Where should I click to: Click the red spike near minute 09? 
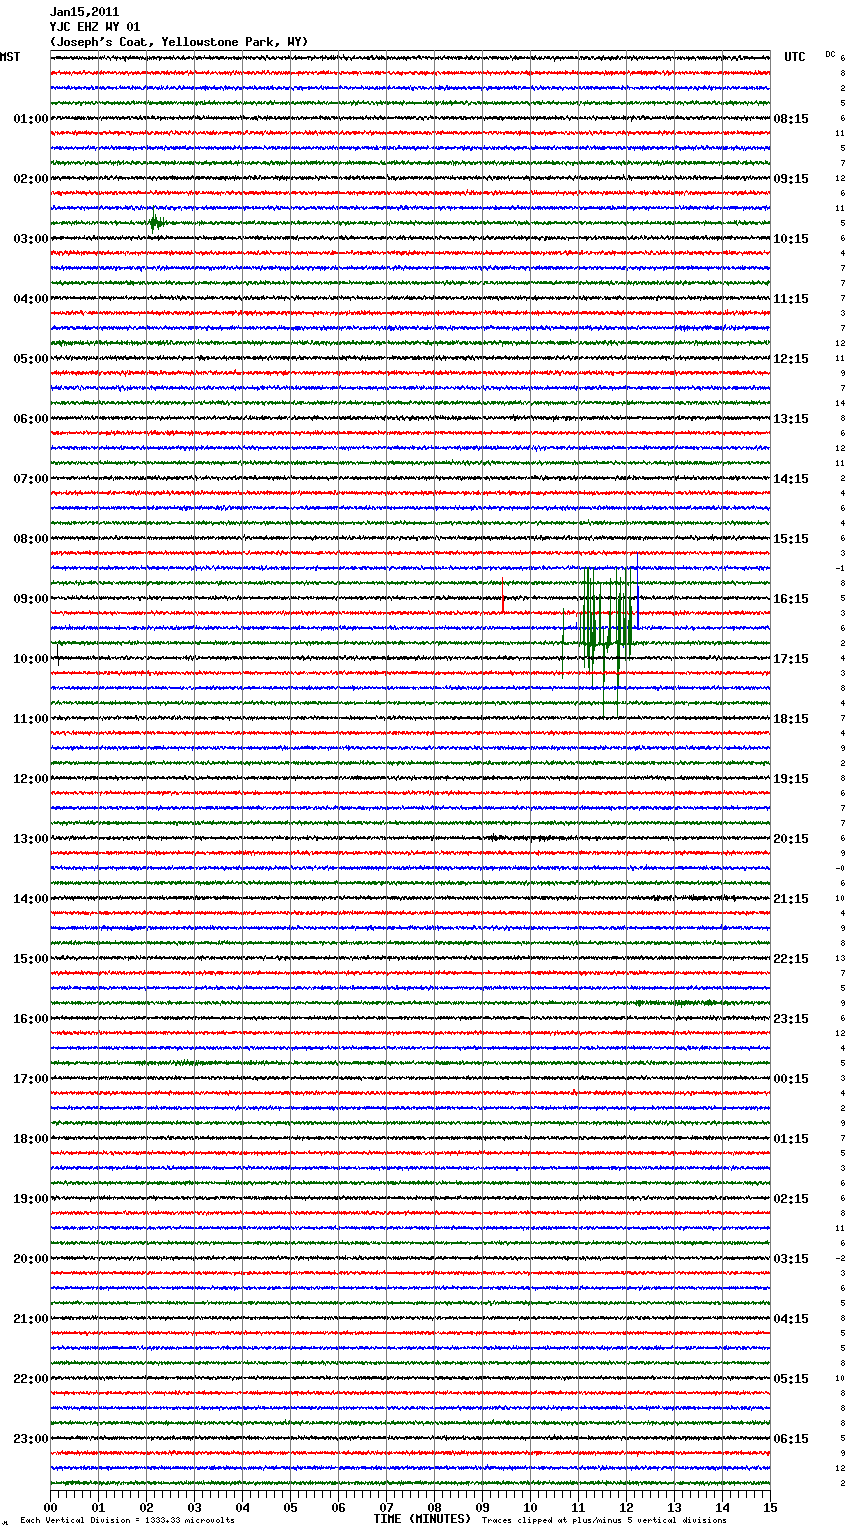coord(503,596)
